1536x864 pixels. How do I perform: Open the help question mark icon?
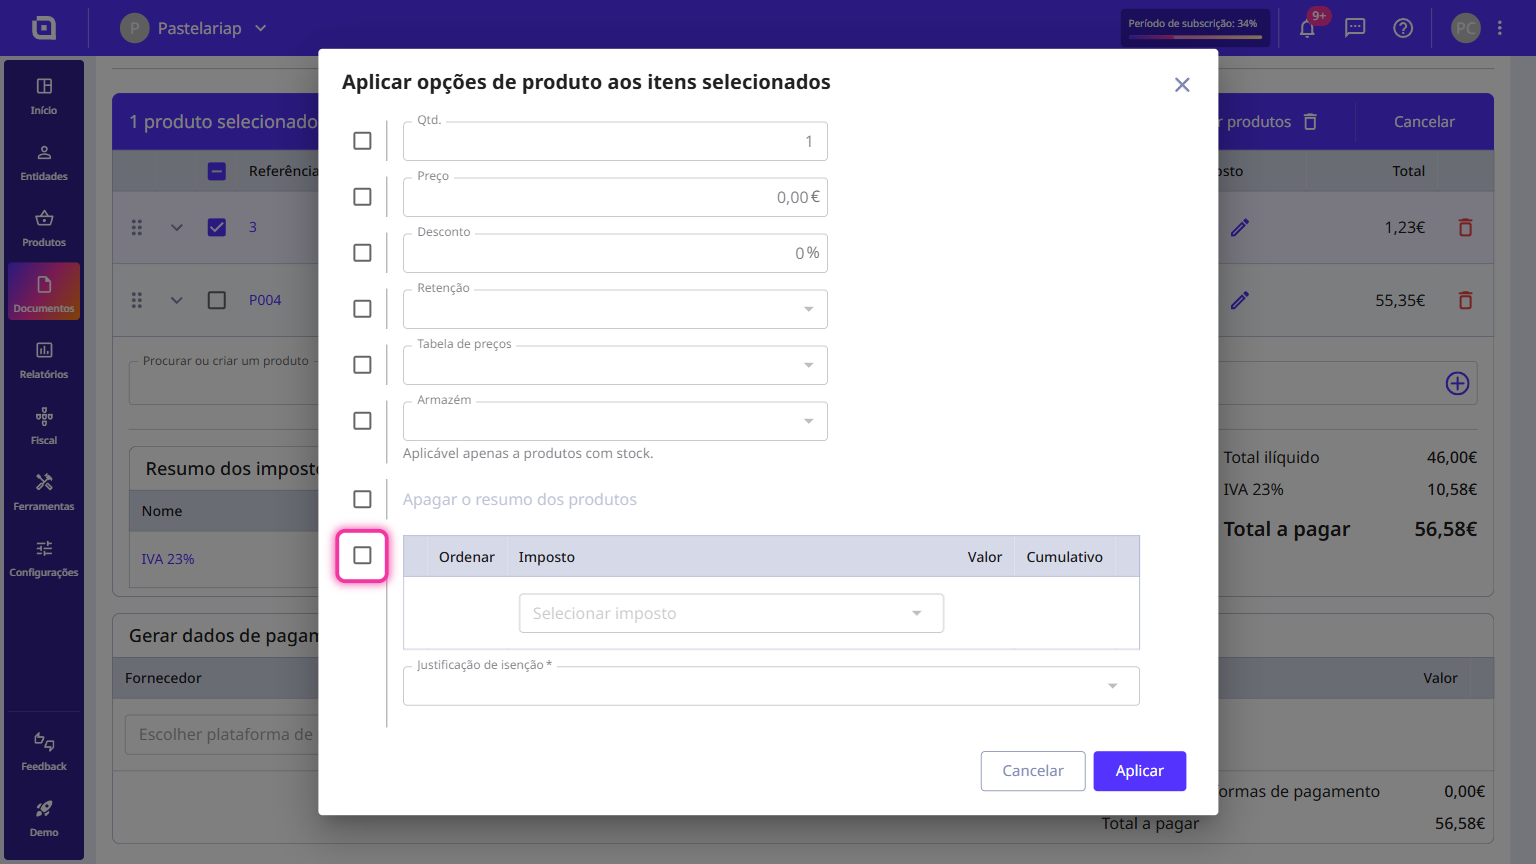[1403, 28]
